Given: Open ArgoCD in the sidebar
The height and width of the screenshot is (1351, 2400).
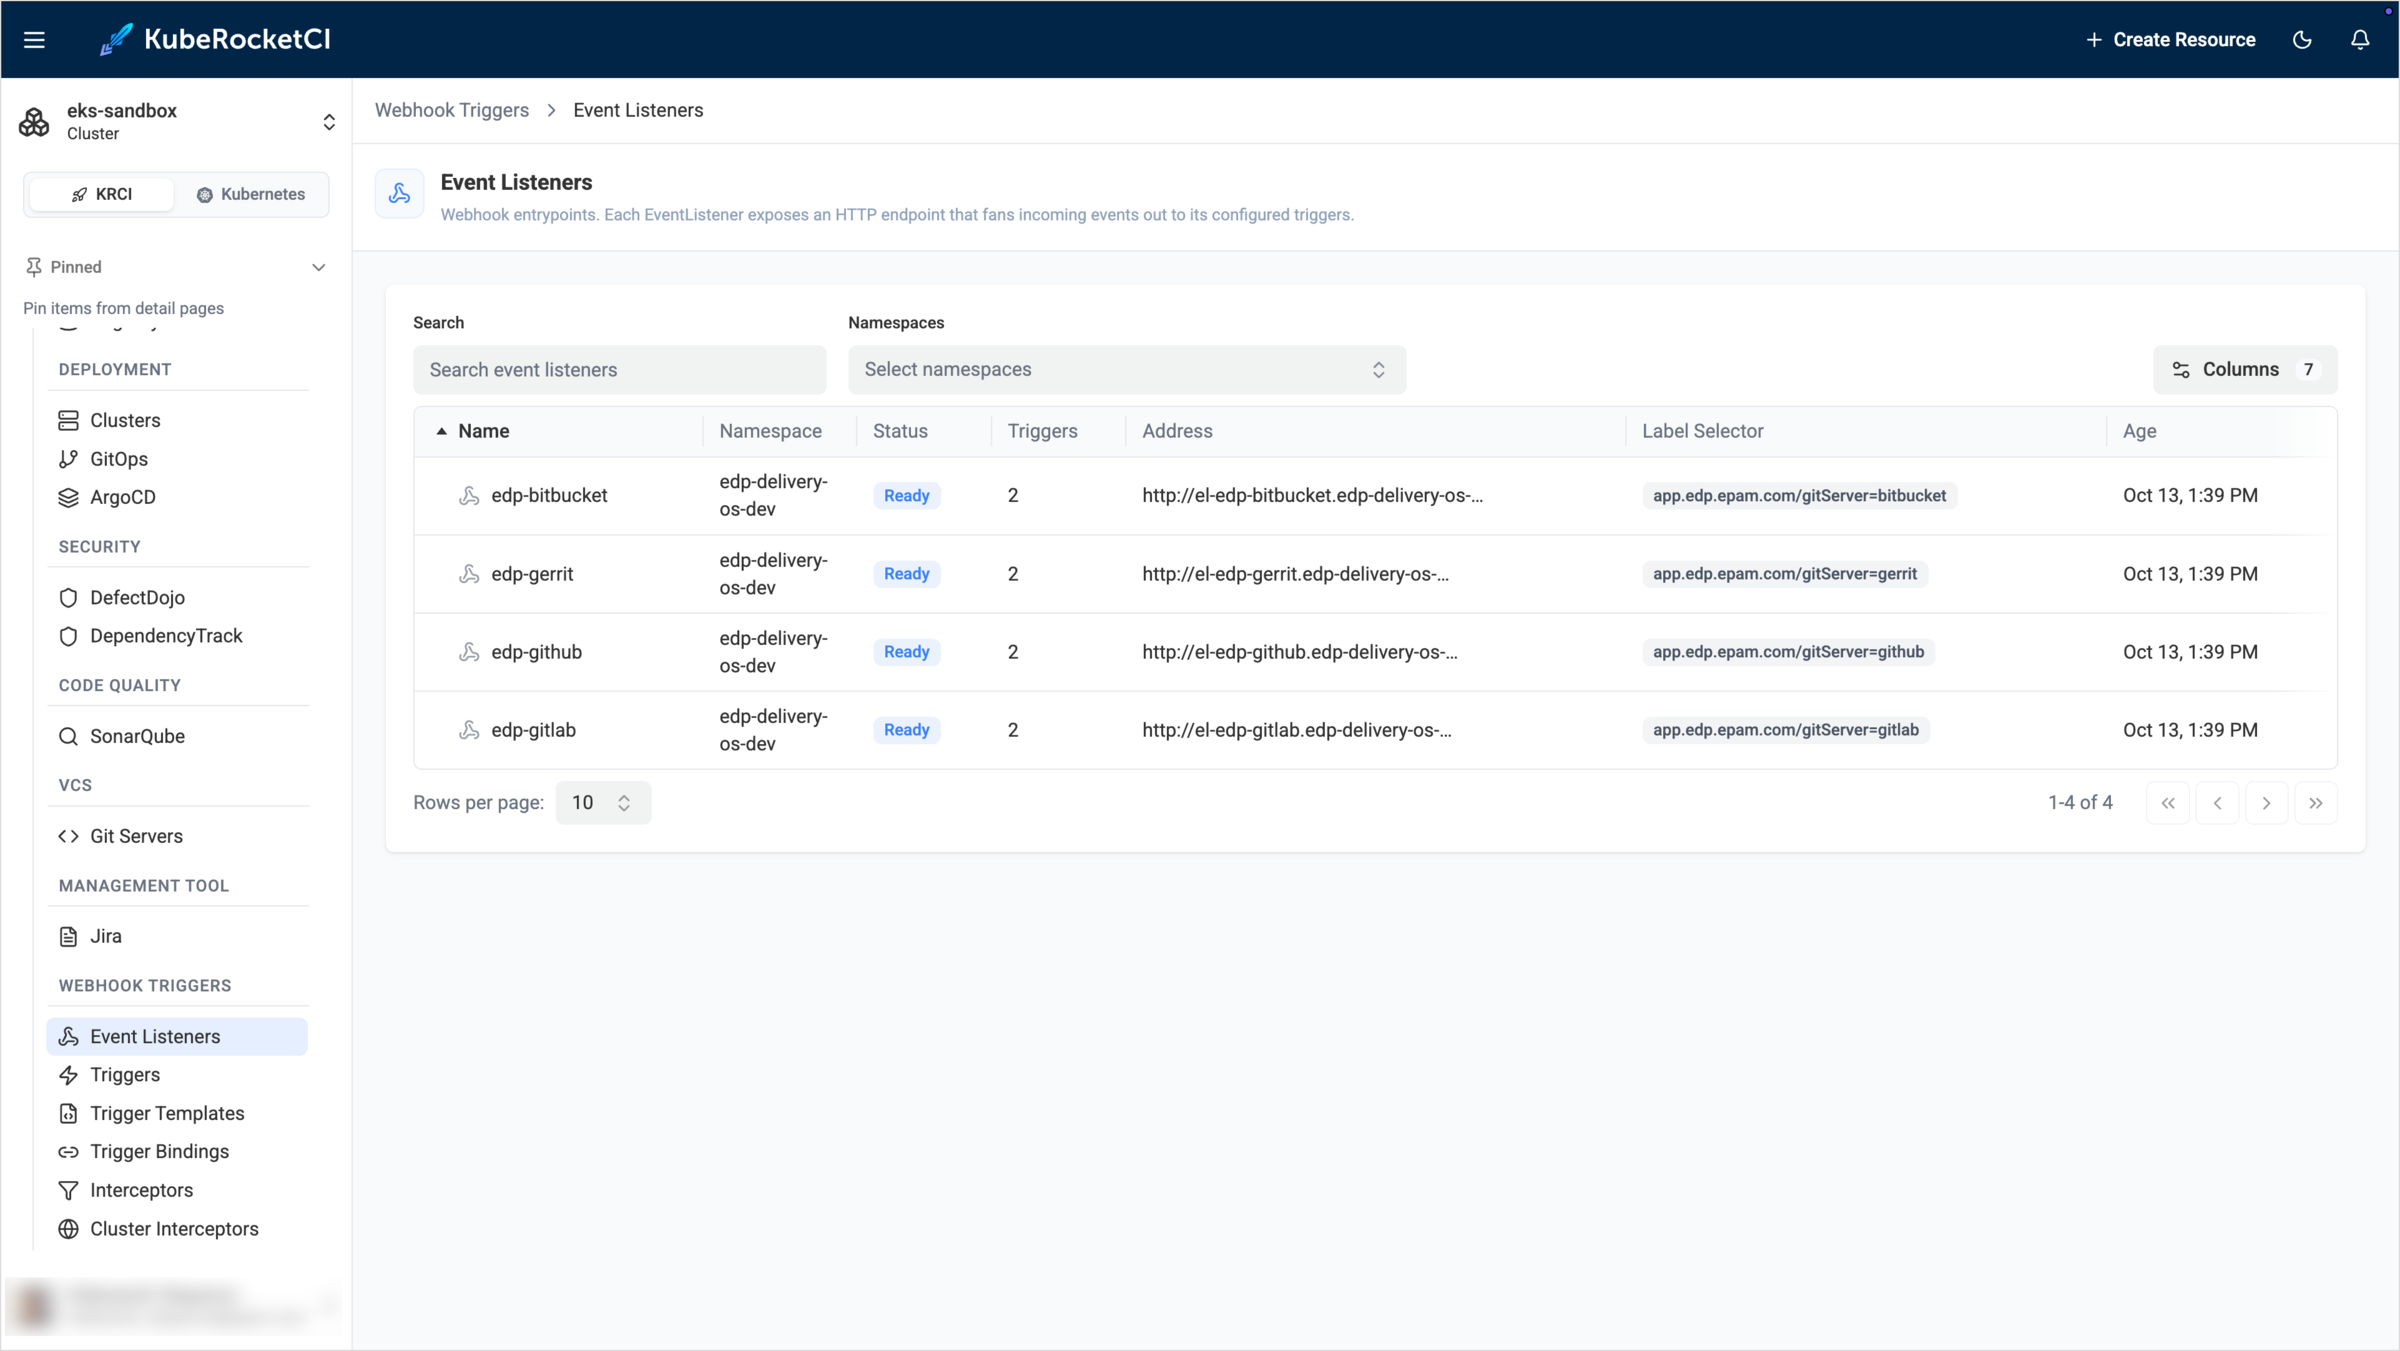Looking at the screenshot, I should 176,497.
